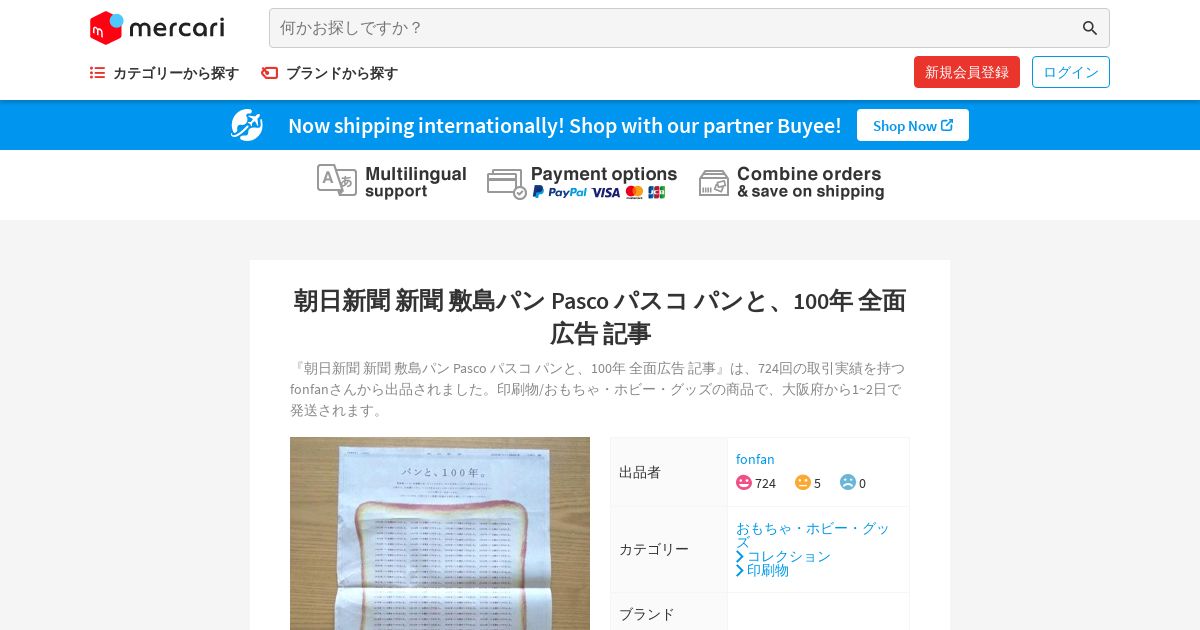Click the newspaper product photo
Image resolution: width=1200 pixels, height=630 pixels.
click(440, 533)
